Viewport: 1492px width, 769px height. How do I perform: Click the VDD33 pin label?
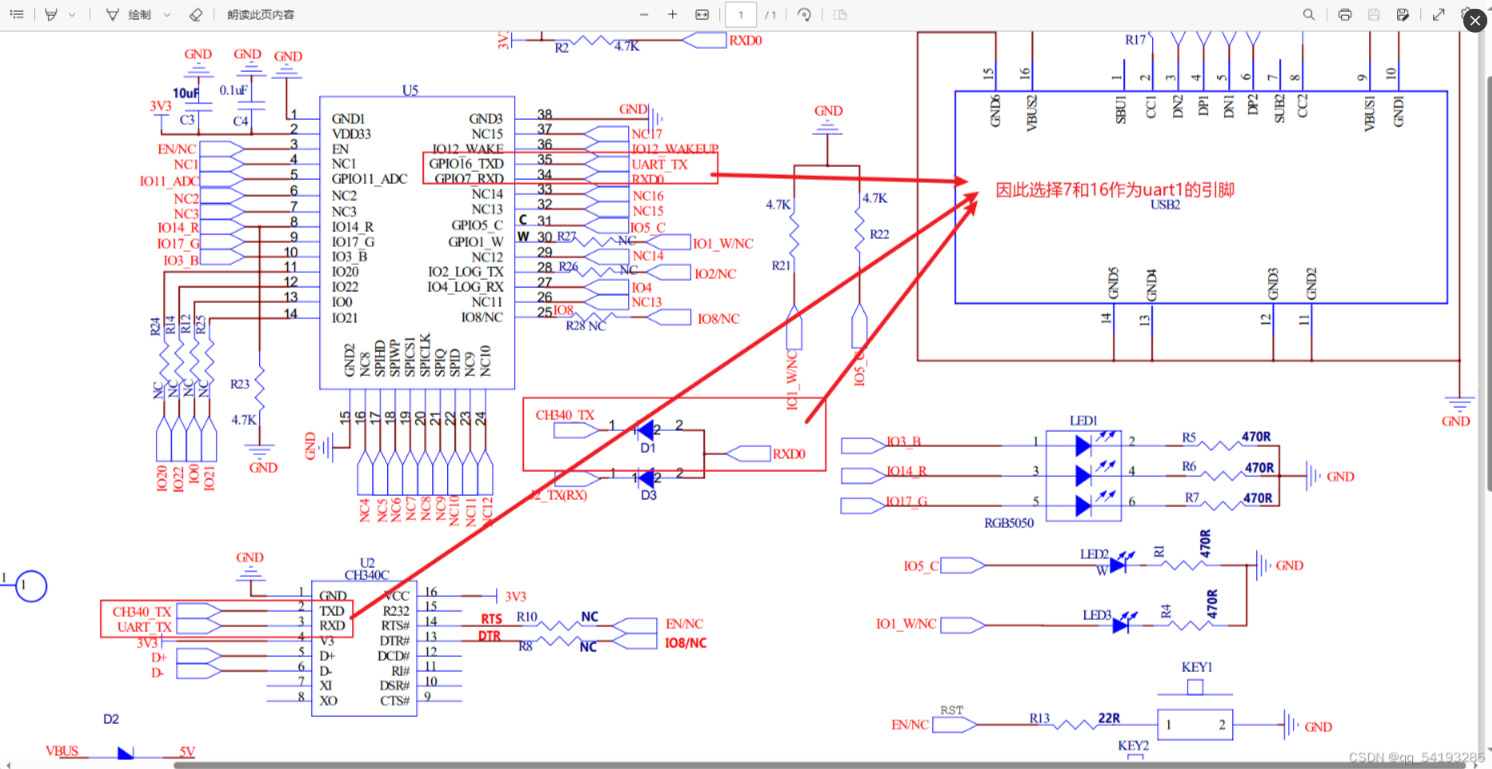(x=351, y=133)
